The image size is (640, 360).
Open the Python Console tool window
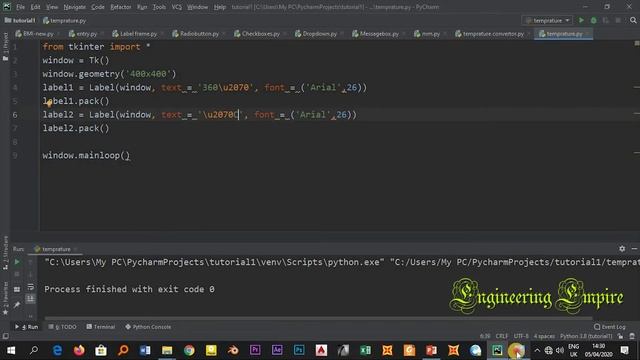[x=148, y=327]
